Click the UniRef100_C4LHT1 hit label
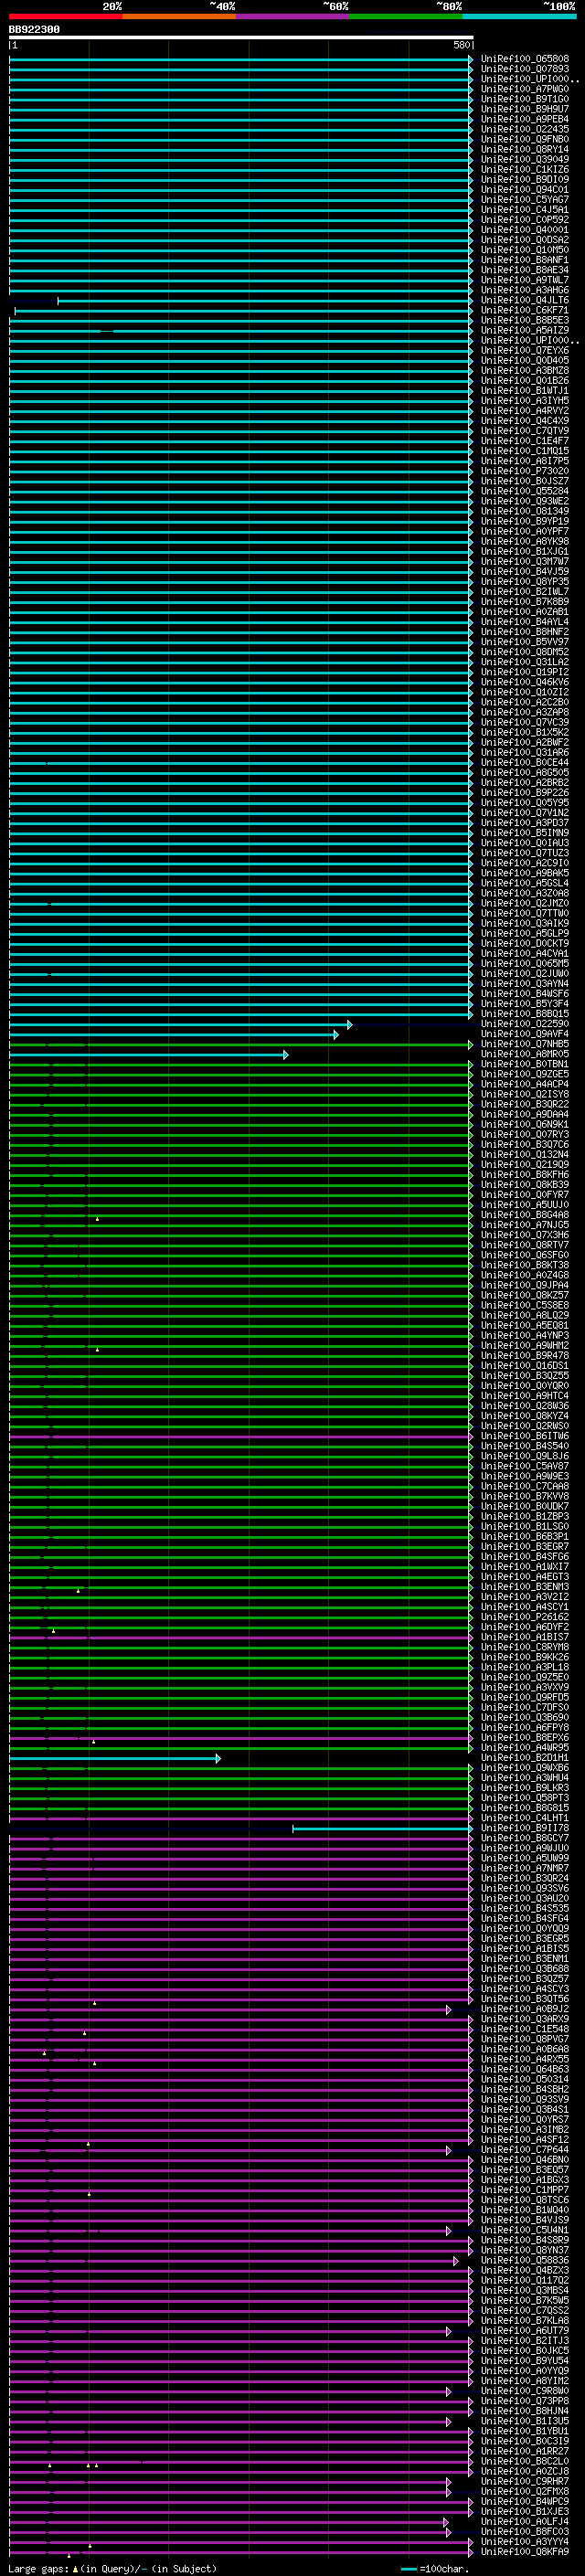 pos(525,1818)
